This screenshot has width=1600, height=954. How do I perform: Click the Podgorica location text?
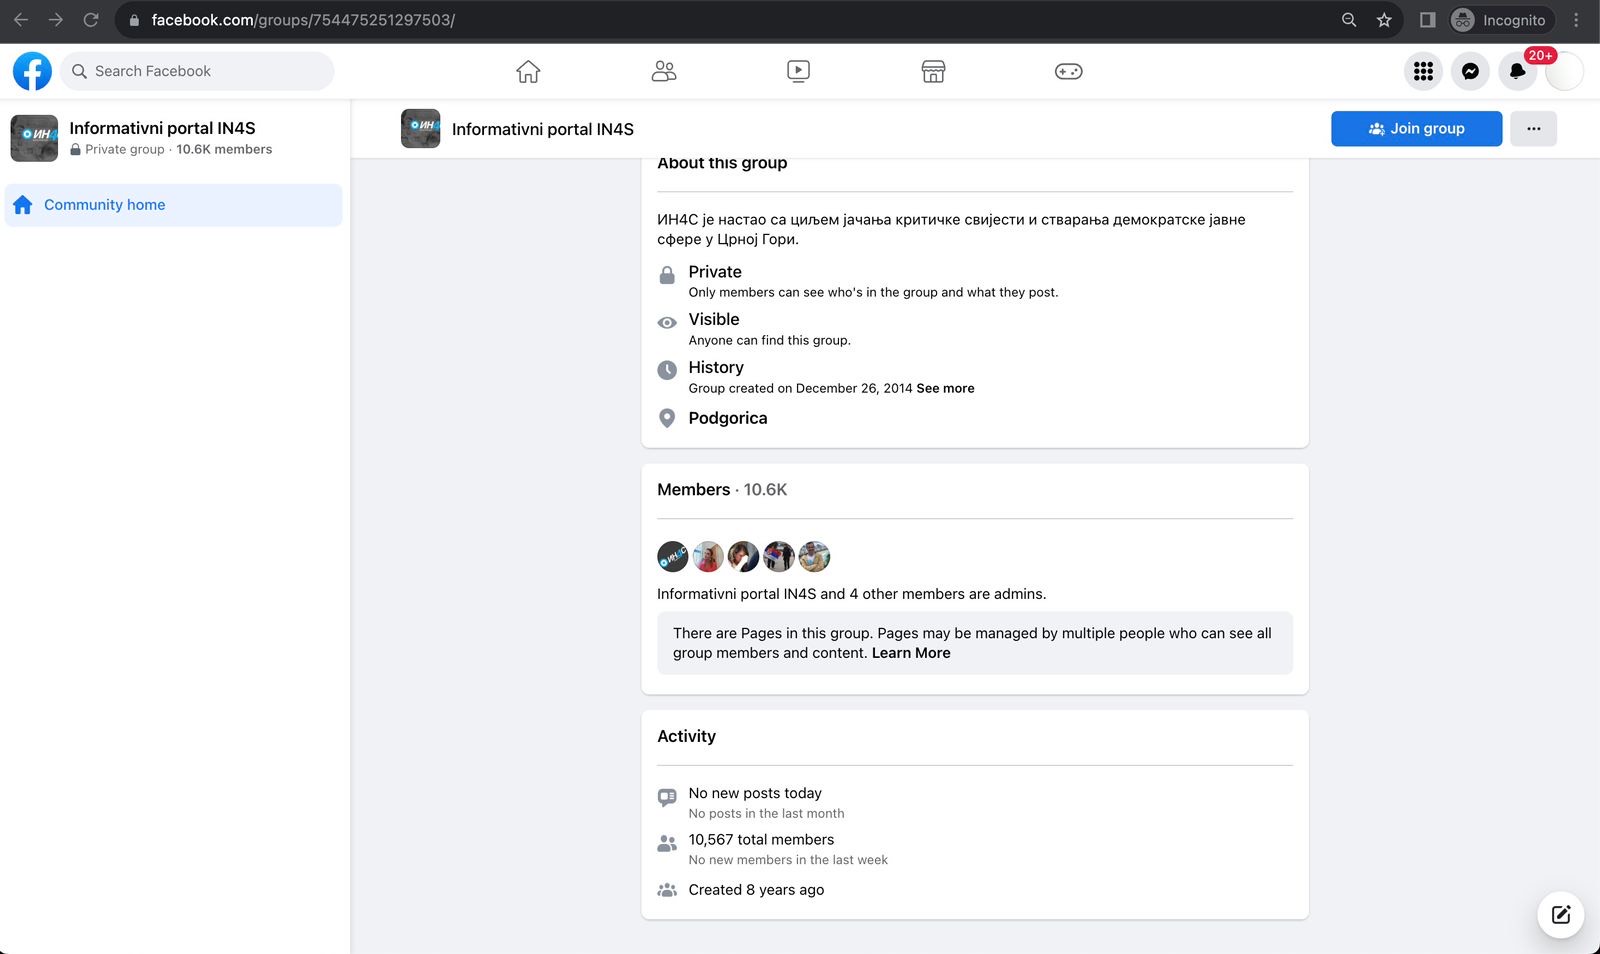tap(728, 418)
